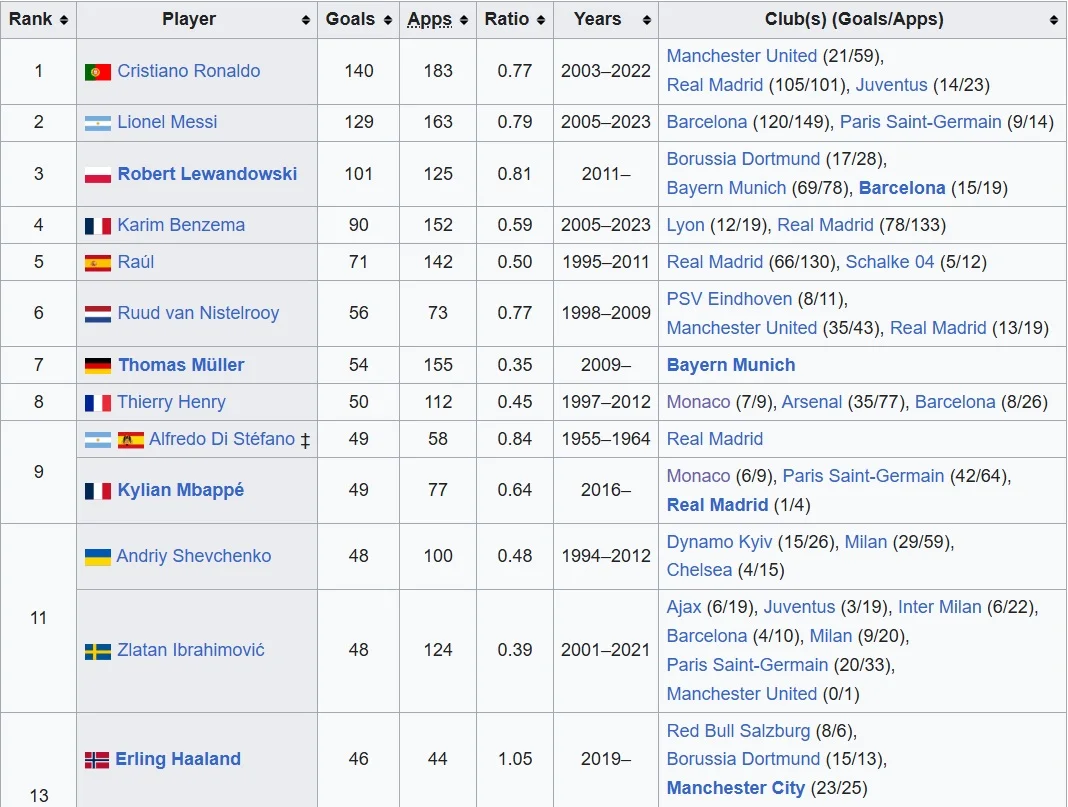The height and width of the screenshot is (807, 1068).
Task: Click the Player column header
Action: pos(189,19)
